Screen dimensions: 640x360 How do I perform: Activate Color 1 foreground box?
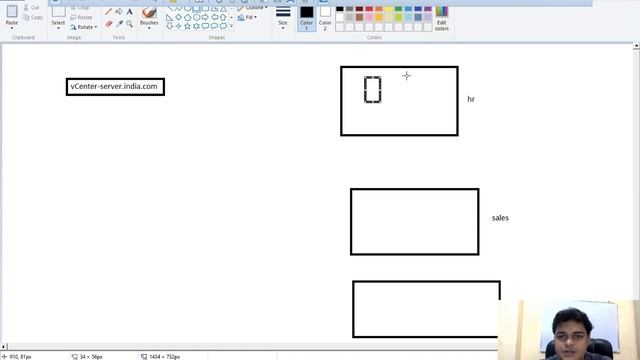click(x=307, y=18)
